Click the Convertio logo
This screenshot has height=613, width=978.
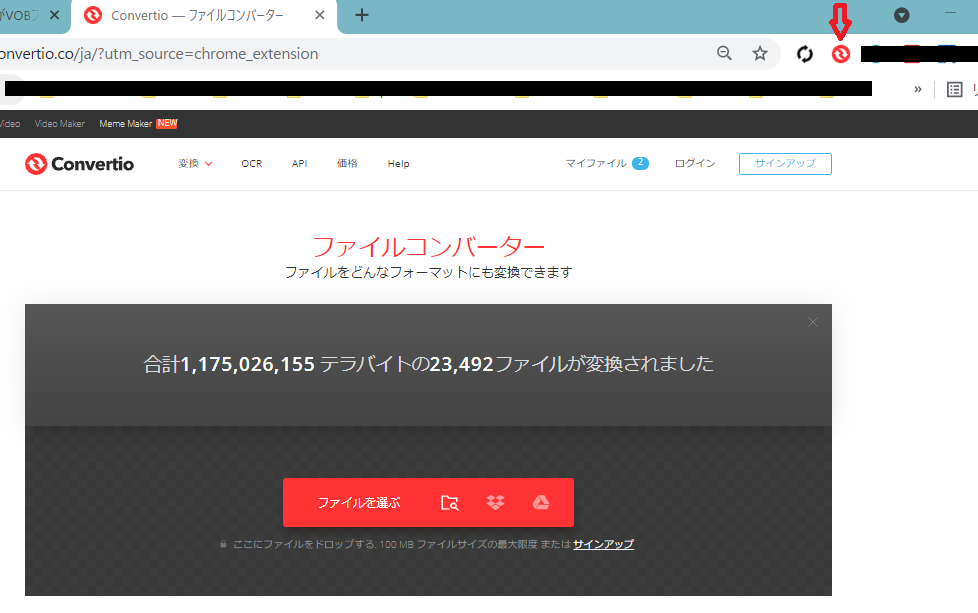(79, 164)
